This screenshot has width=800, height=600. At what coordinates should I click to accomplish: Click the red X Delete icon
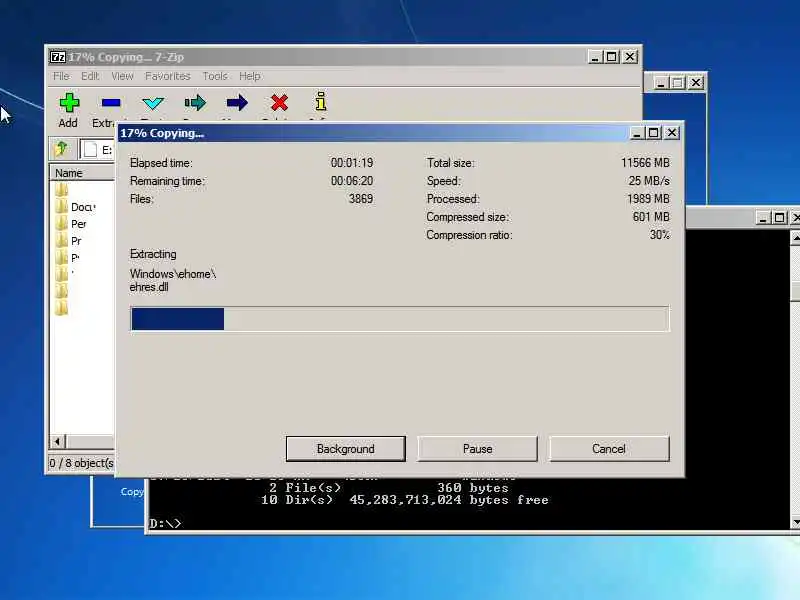click(279, 103)
